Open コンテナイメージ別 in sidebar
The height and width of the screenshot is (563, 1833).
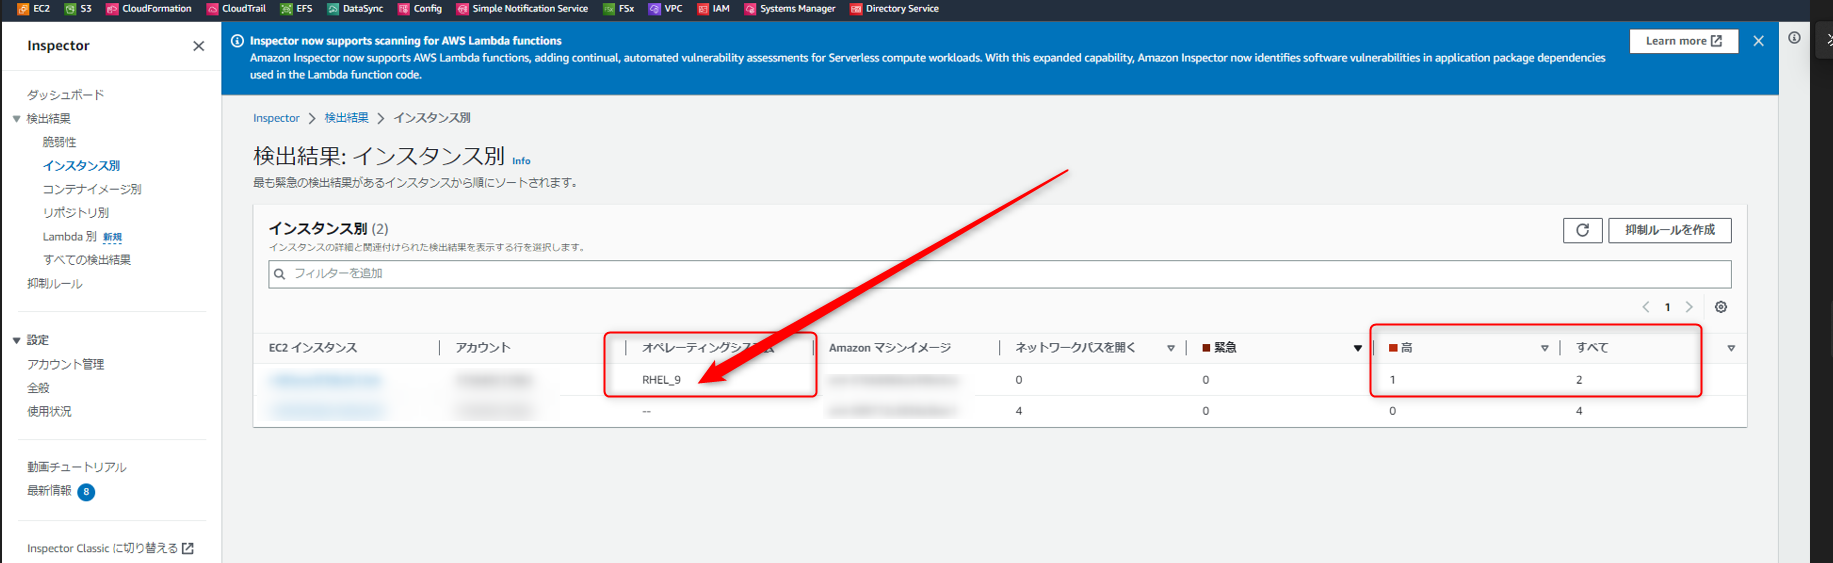tap(92, 189)
